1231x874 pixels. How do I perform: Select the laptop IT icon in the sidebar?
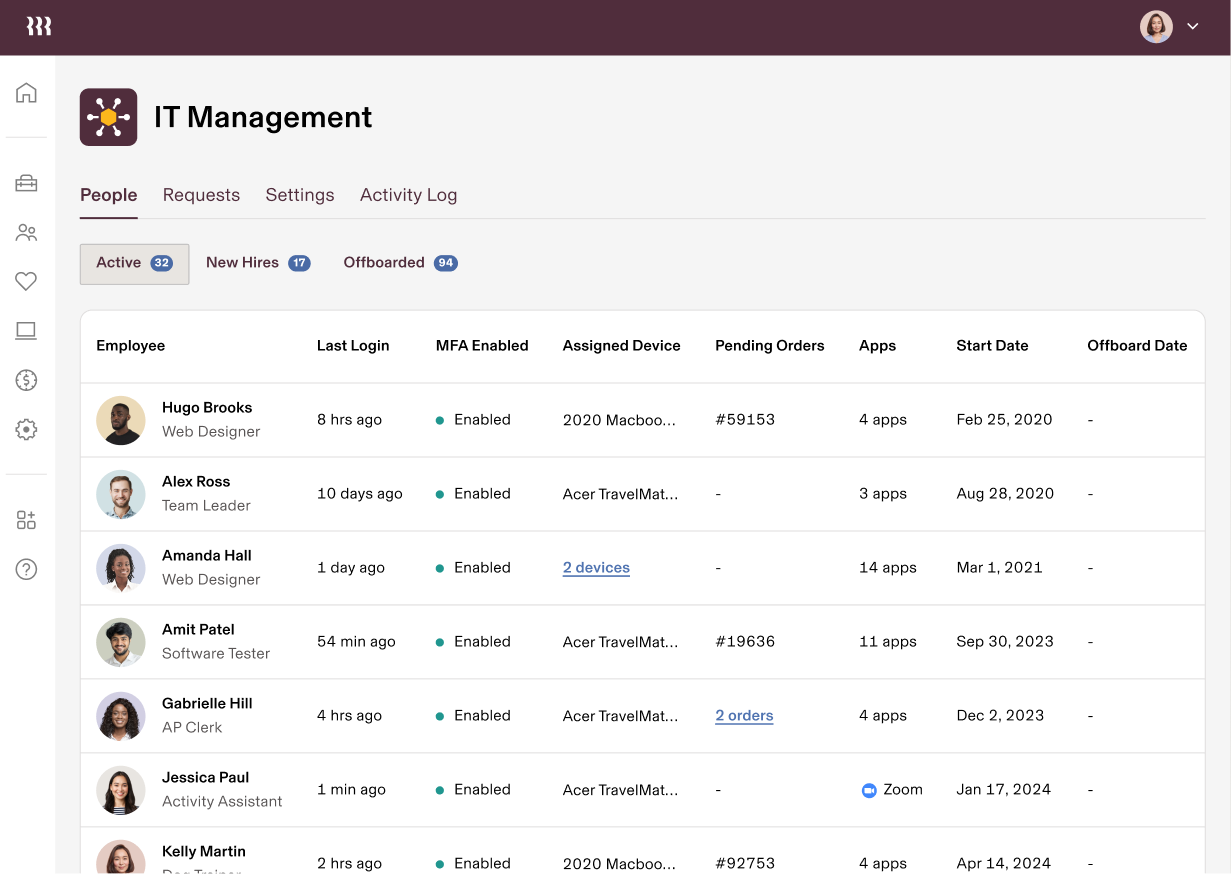tap(26, 330)
